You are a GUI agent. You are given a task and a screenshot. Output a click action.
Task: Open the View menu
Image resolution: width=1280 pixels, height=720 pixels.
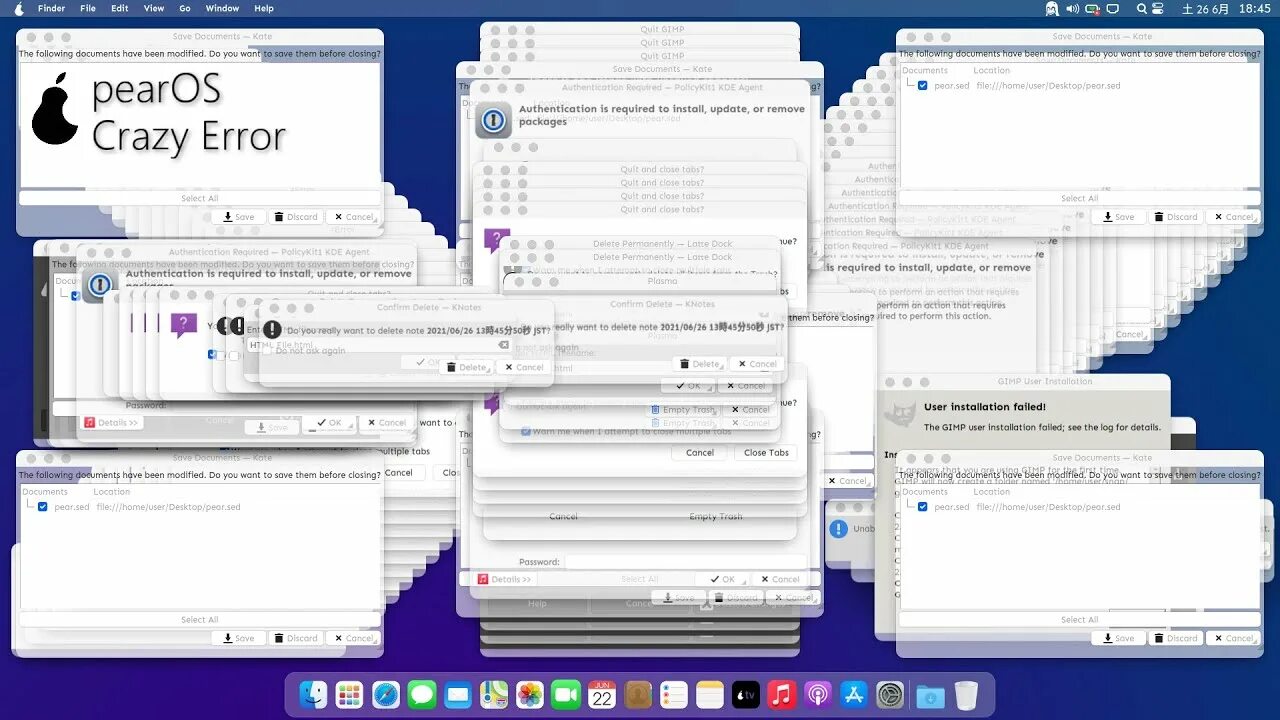[x=154, y=8]
